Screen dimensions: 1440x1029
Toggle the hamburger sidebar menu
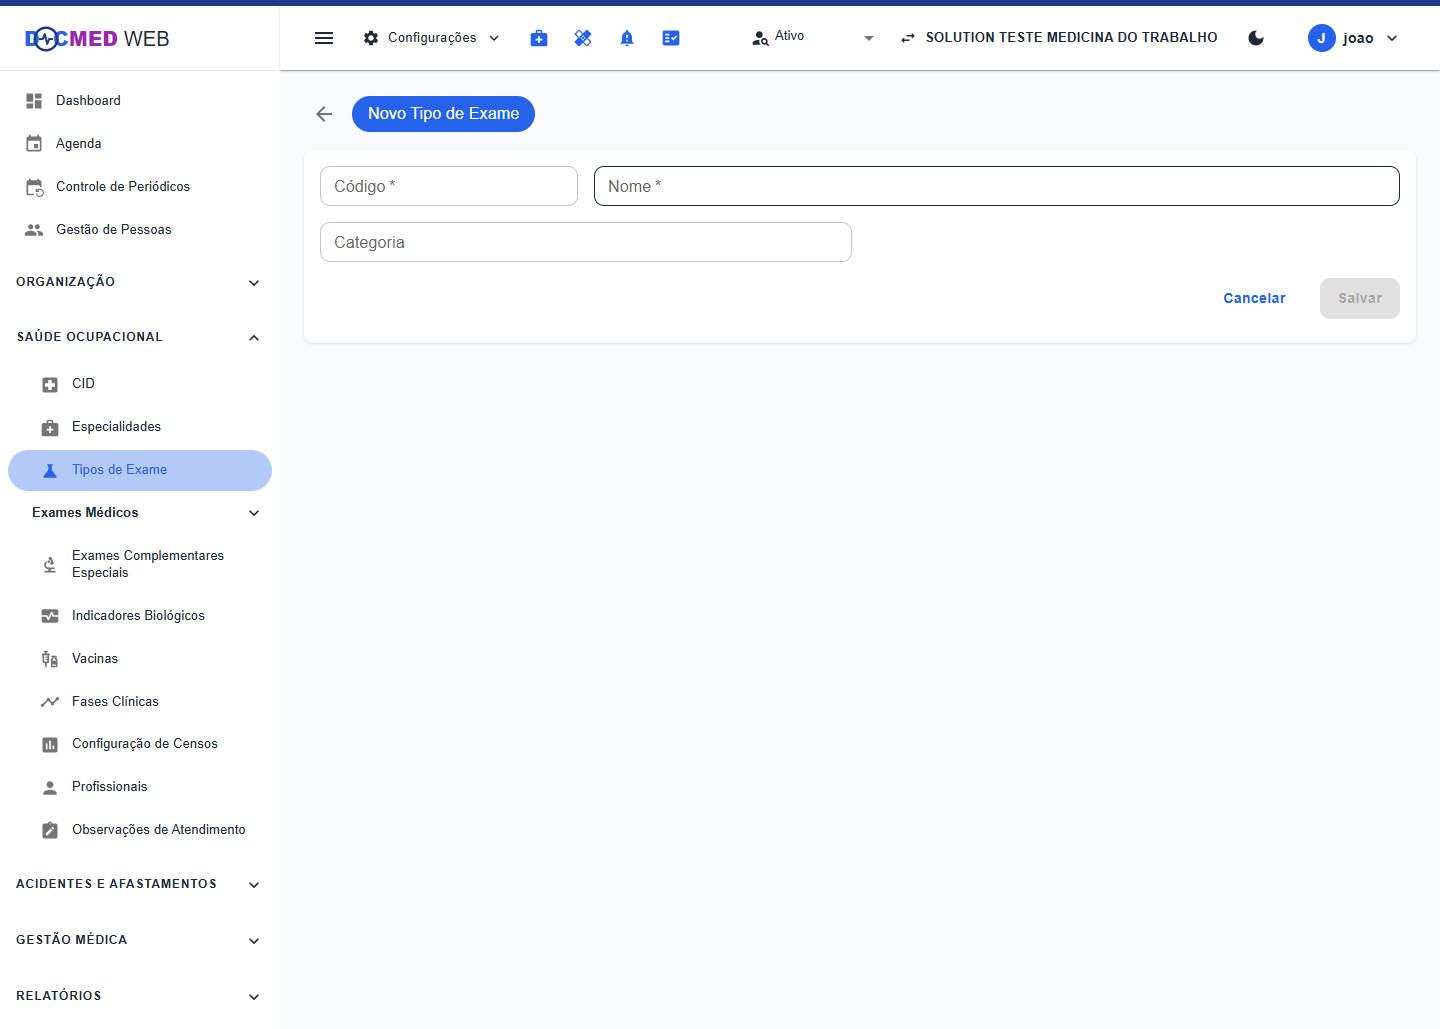[x=324, y=38]
